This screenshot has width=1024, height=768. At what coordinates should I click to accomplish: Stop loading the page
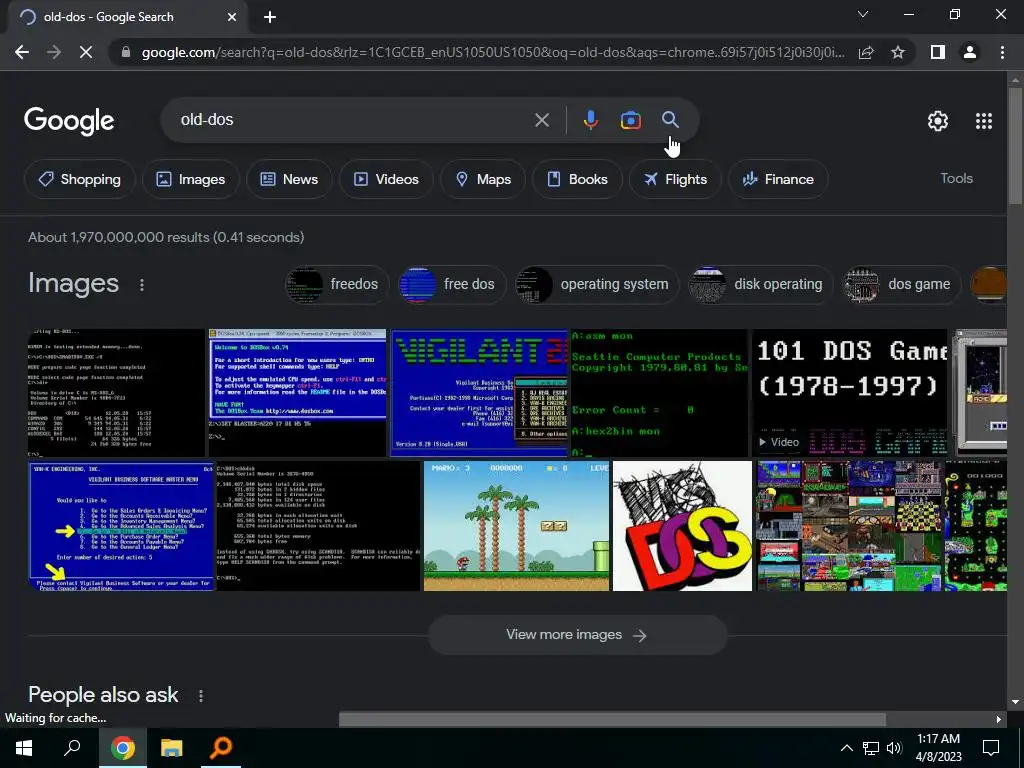click(86, 52)
